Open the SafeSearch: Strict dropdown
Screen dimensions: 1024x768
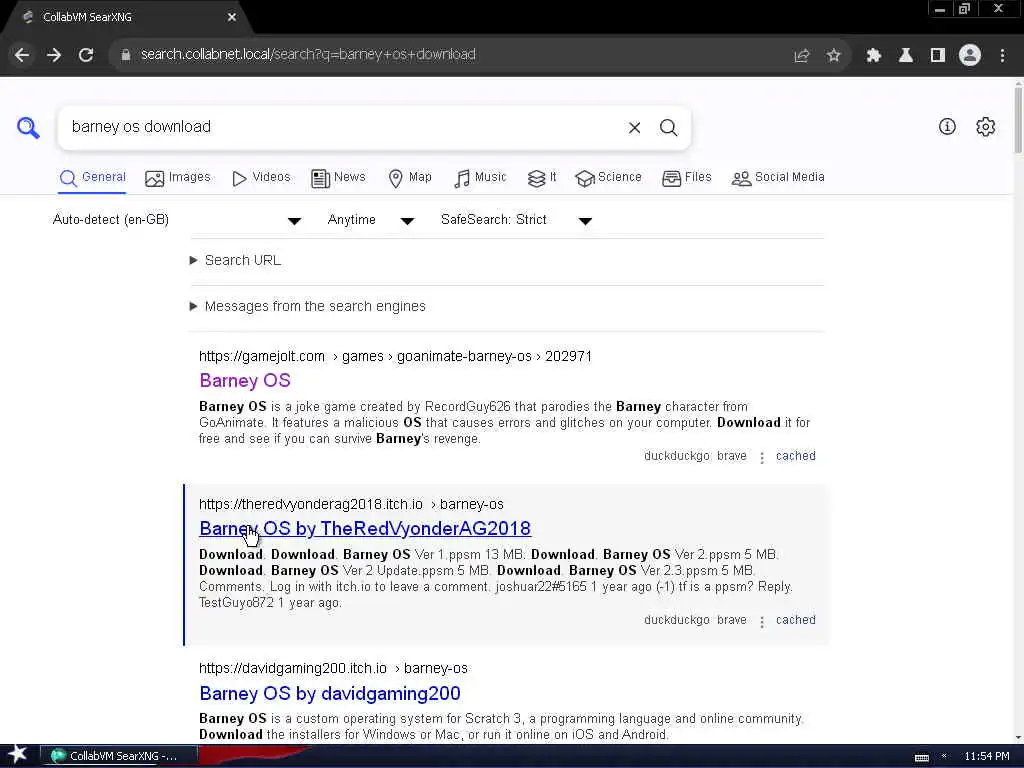click(x=516, y=220)
